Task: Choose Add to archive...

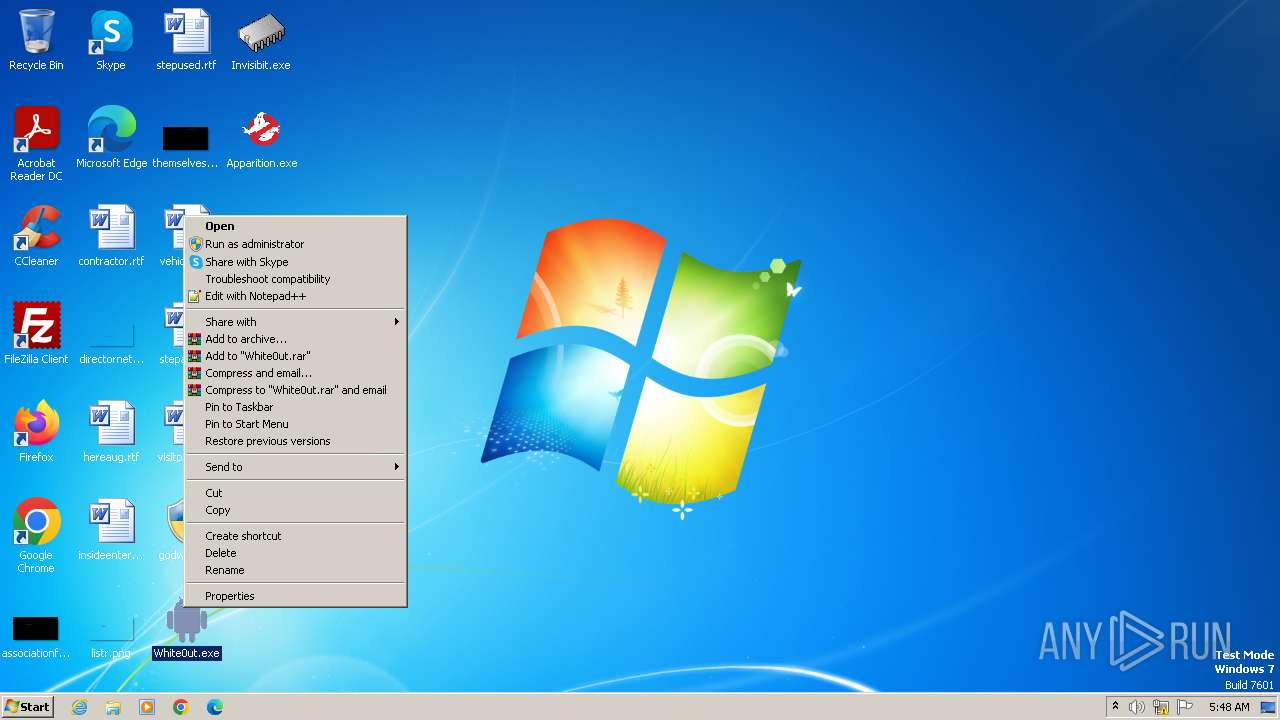Action: point(296,339)
